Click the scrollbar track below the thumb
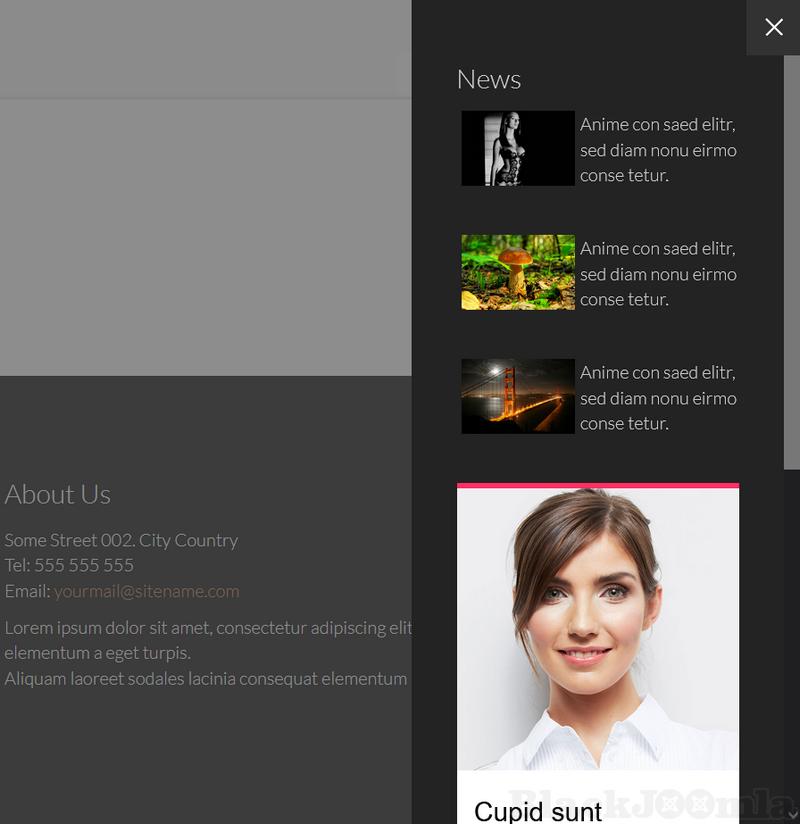The image size is (800, 824). point(791,640)
